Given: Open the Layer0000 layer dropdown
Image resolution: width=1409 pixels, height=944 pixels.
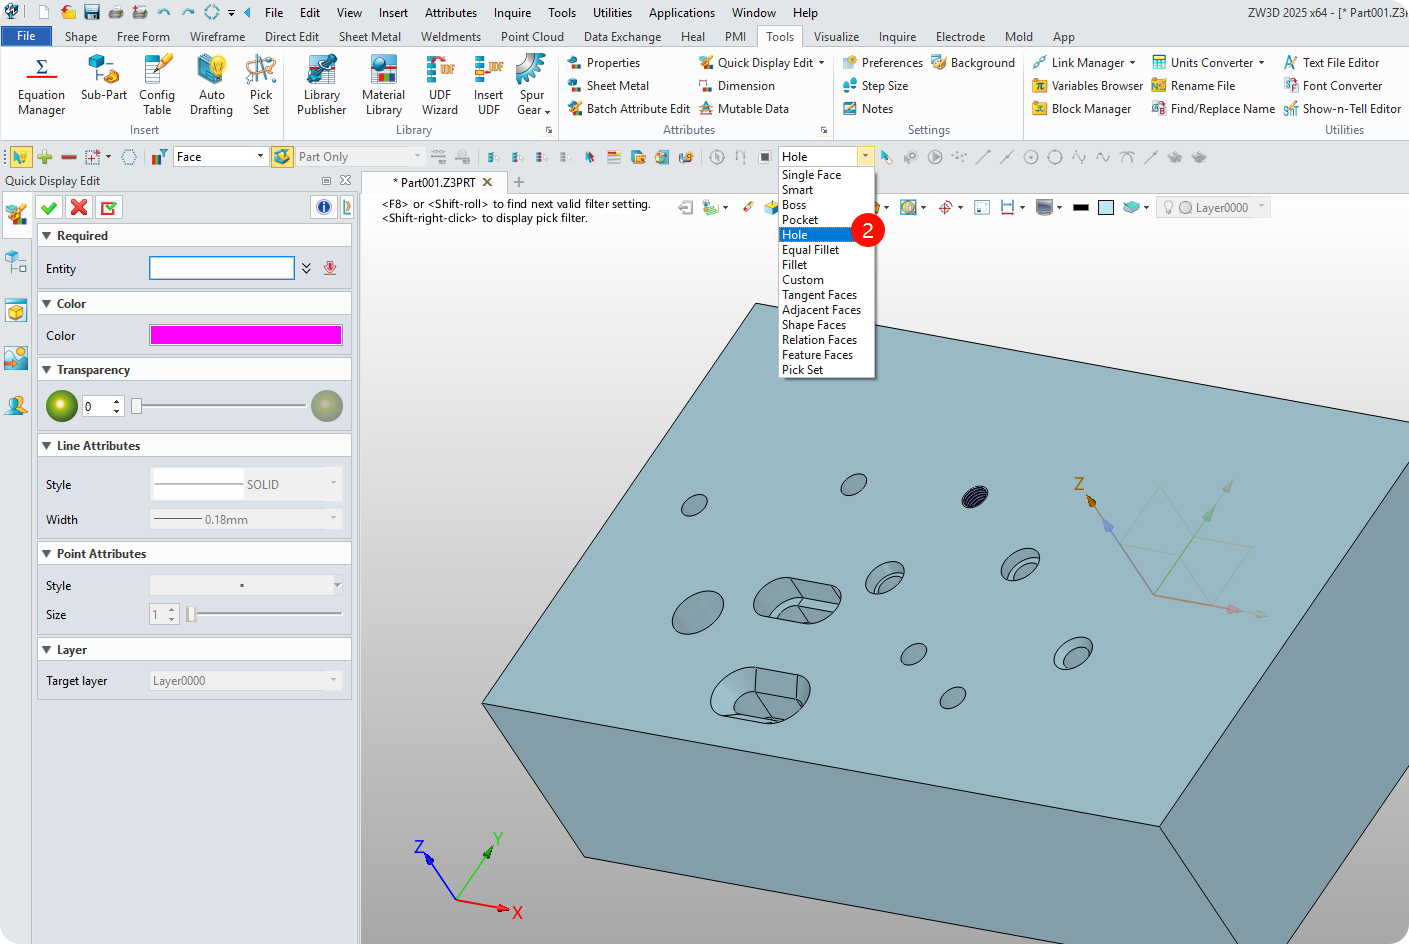Looking at the screenshot, I should (x=1262, y=207).
